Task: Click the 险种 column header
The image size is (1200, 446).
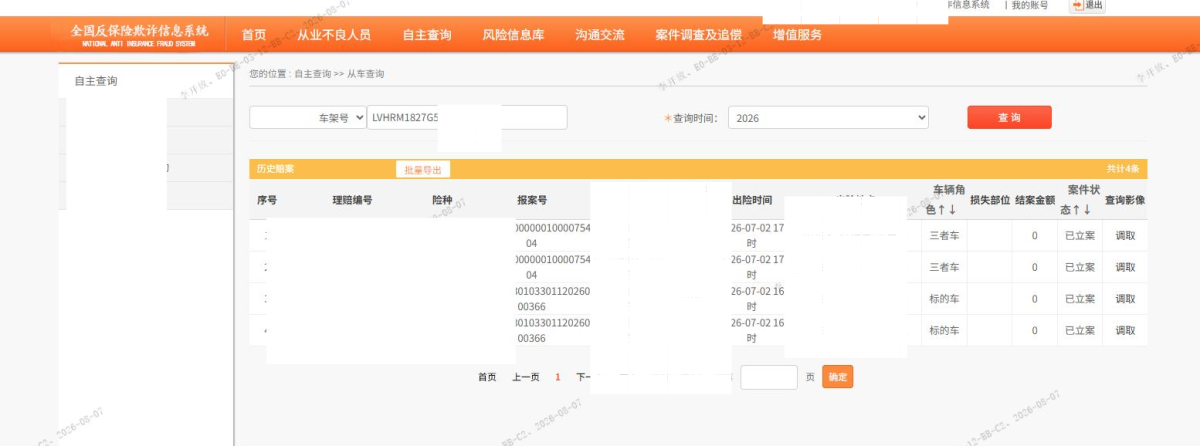Action: (x=442, y=200)
